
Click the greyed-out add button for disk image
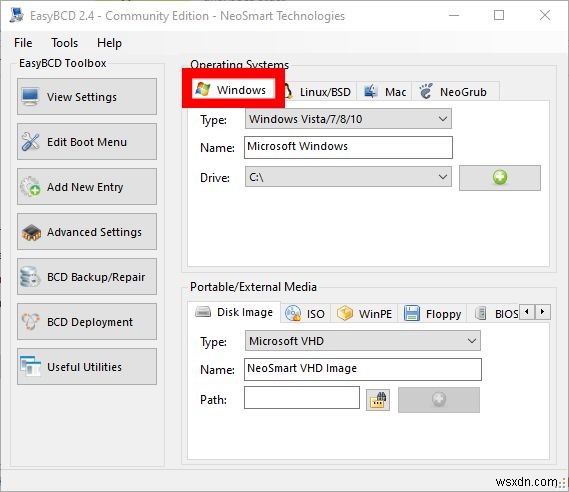click(x=439, y=400)
